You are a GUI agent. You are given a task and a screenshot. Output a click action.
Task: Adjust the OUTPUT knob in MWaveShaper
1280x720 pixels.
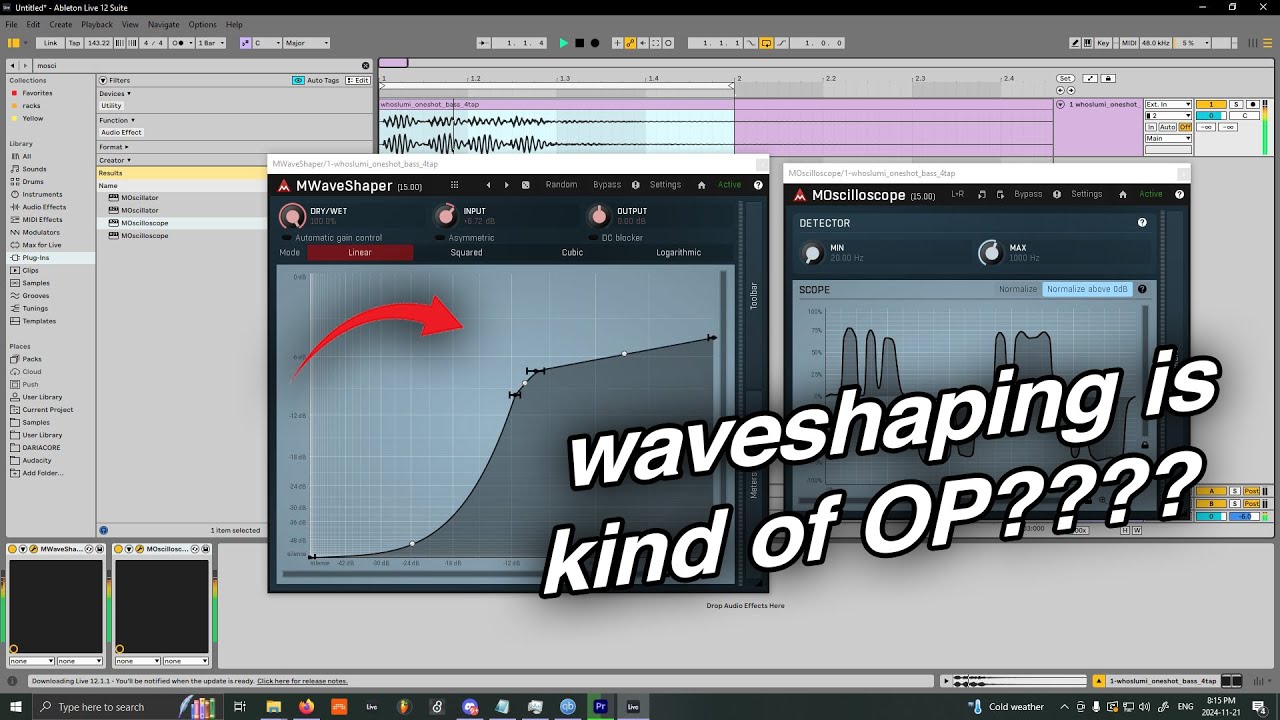[x=598, y=216]
